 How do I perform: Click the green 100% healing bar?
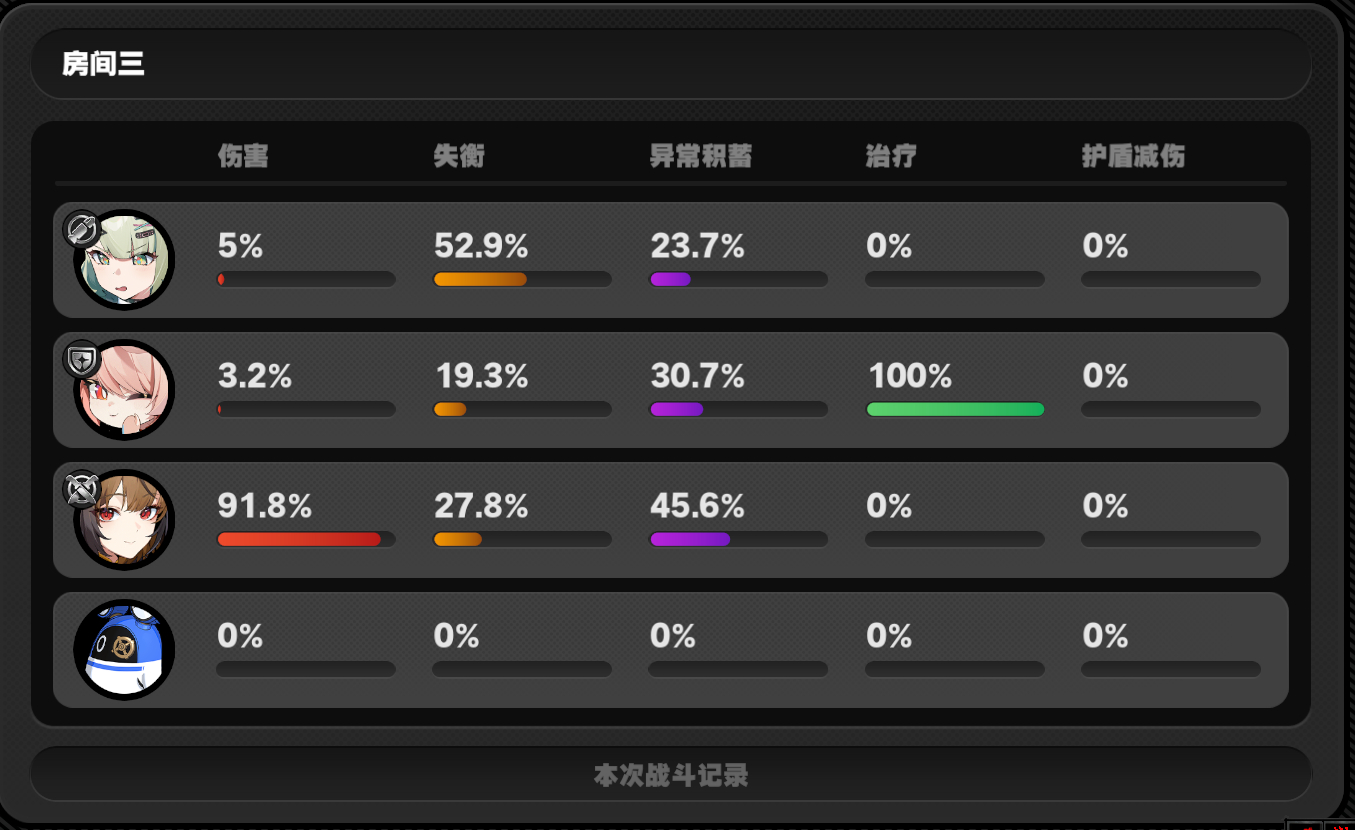tap(955, 409)
